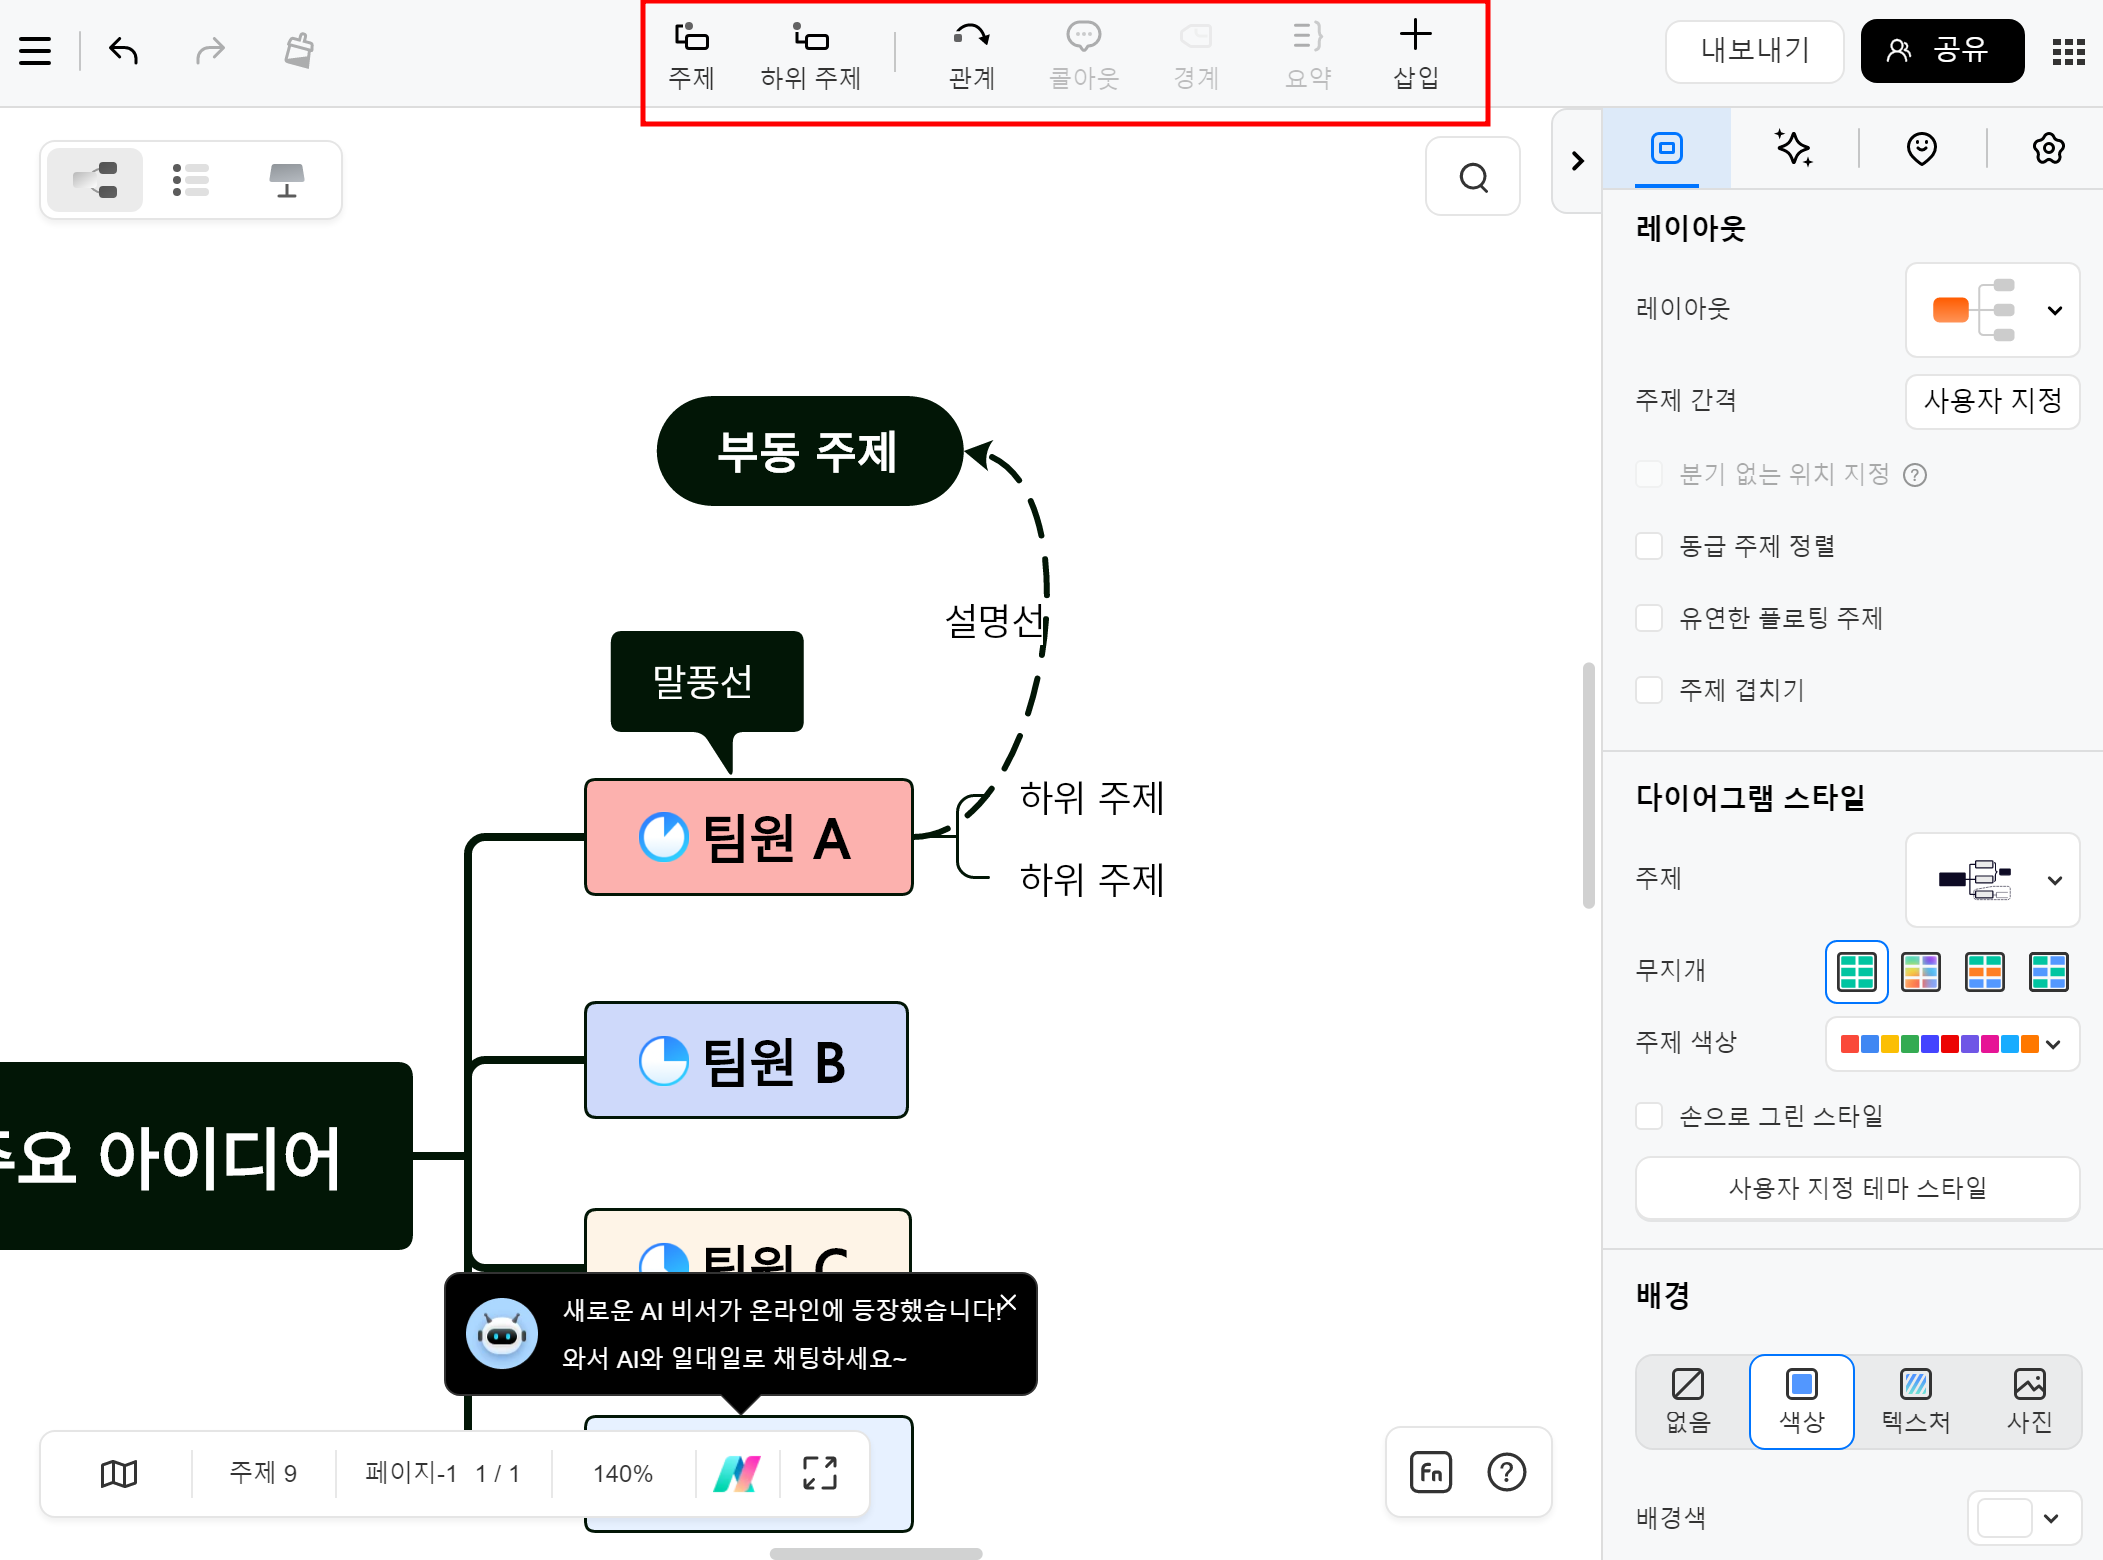Click the progress pie icon on 팀원 B
Image resolution: width=2103 pixels, height=1560 pixels.
click(664, 1061)
